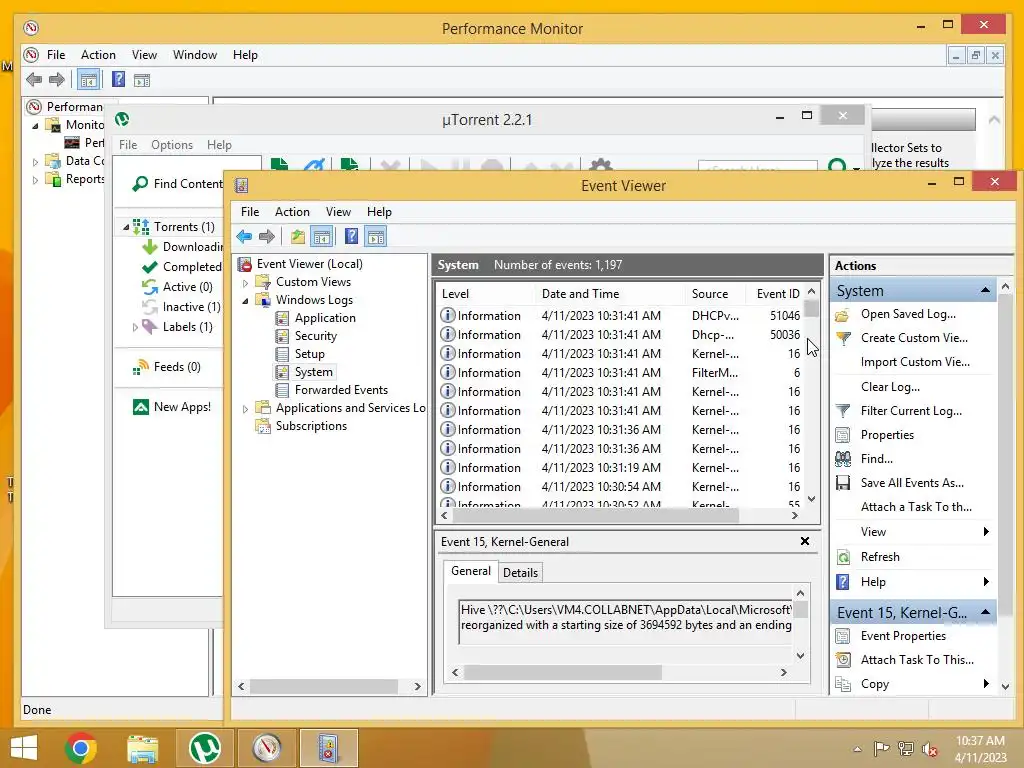Select the FilterM event with ID 6
The width and height of the screenshot is (1024, 768).
[620, 372]
